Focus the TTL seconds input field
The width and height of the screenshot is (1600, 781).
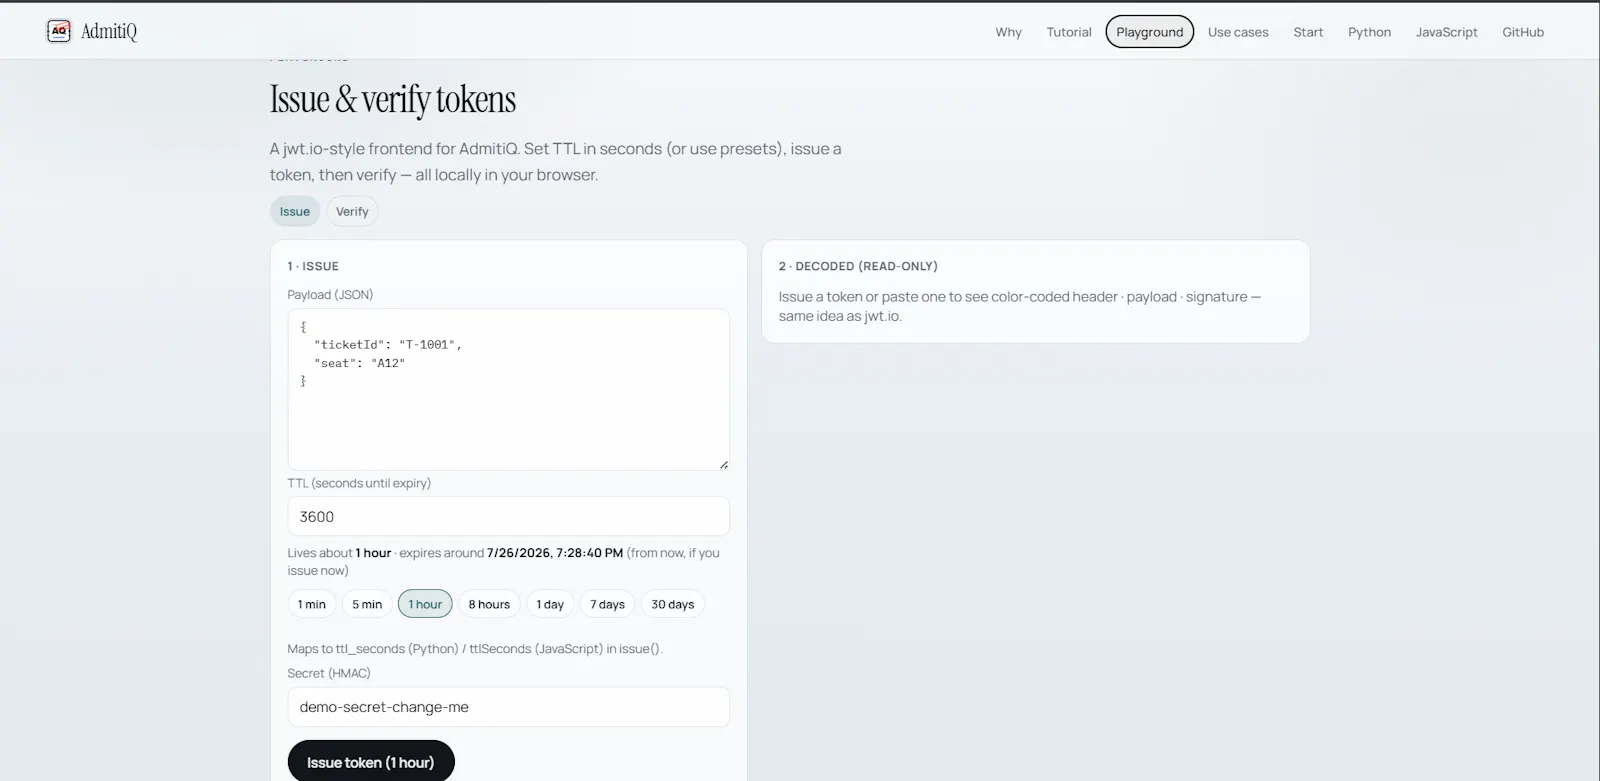coord(508,516)
